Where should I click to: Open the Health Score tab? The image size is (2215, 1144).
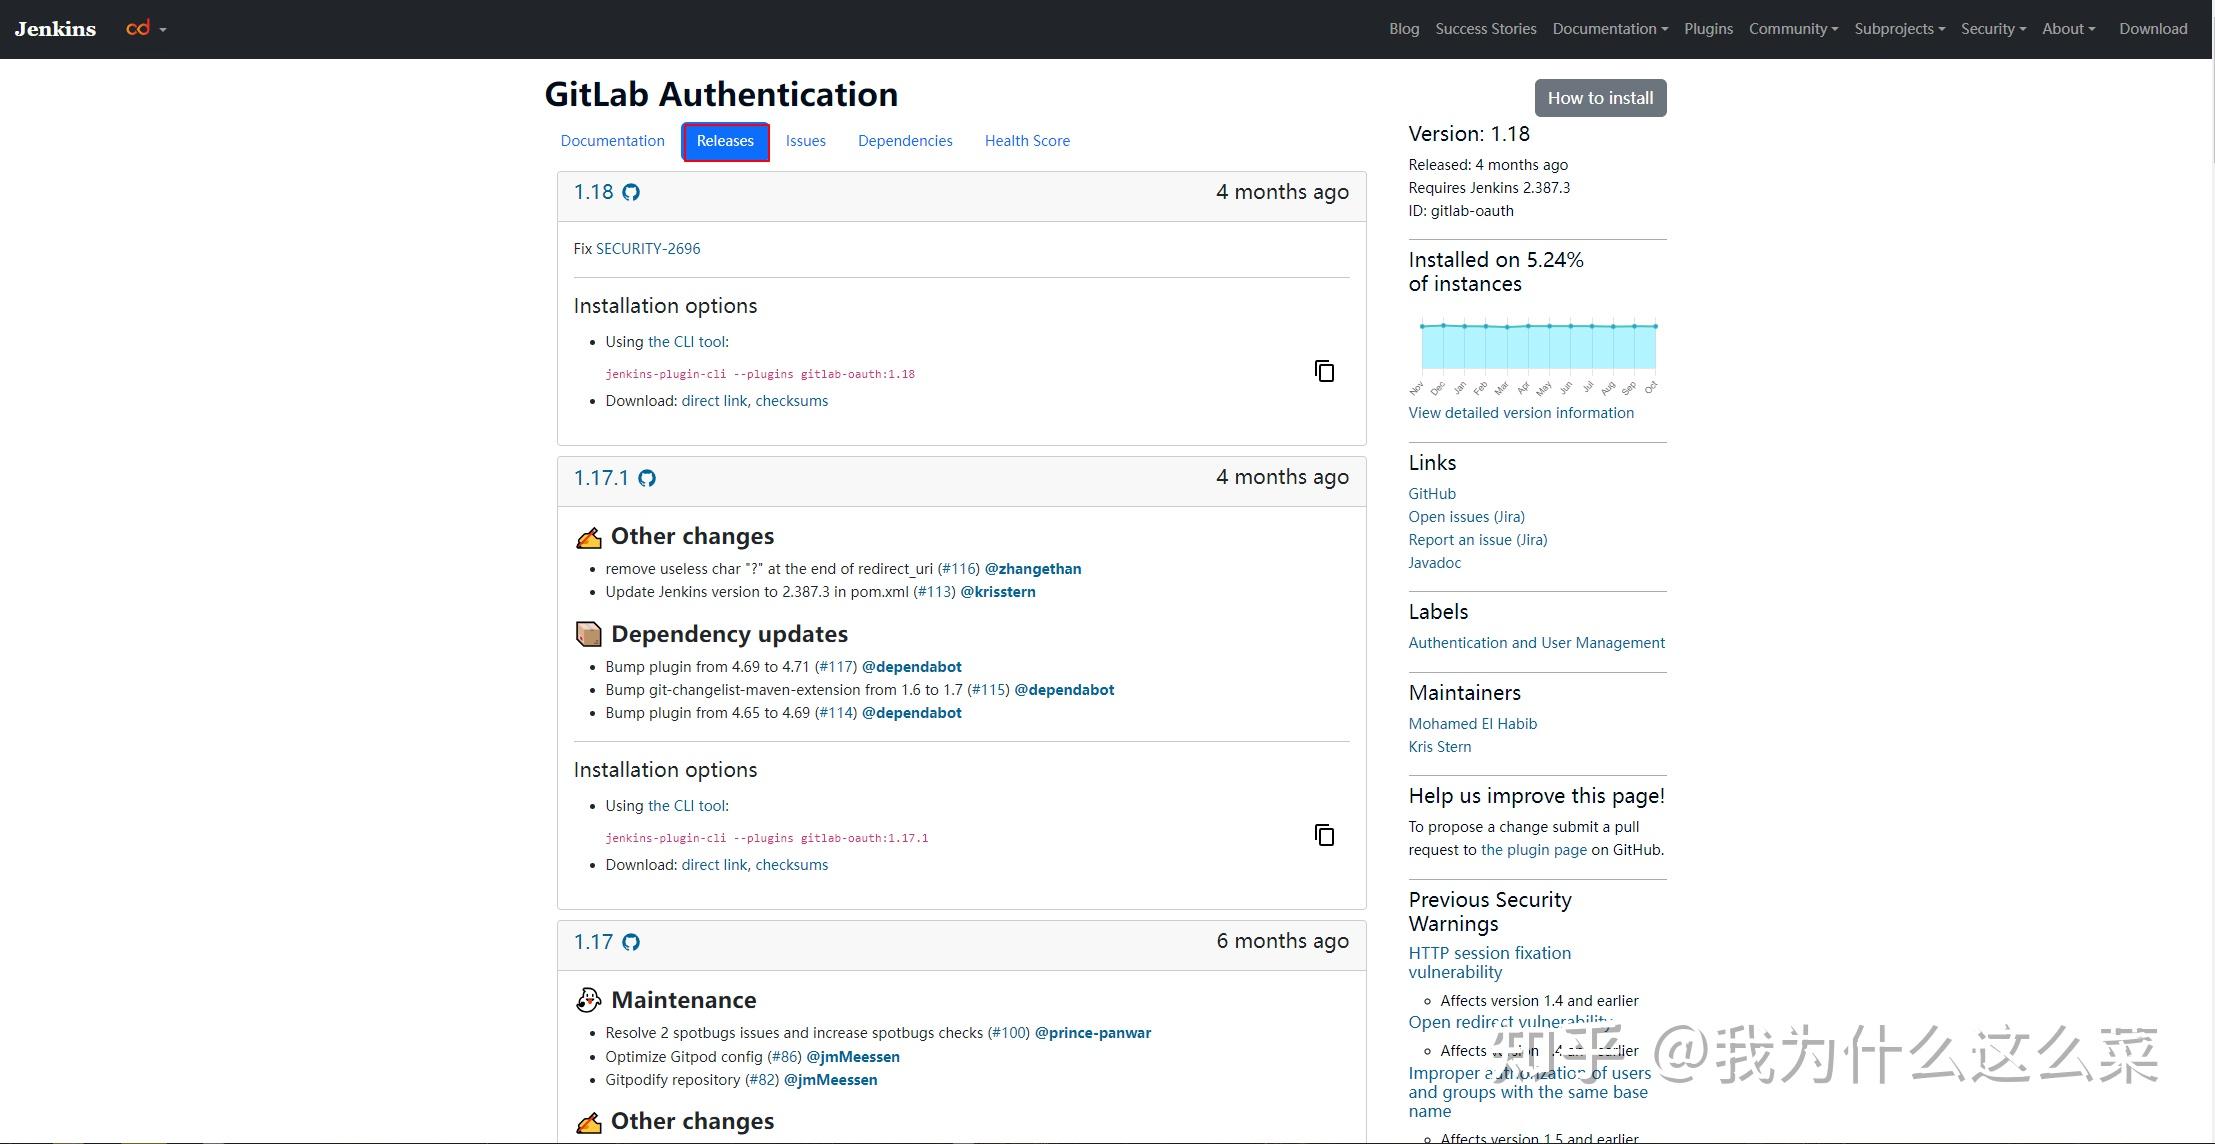click(1026, 141)
